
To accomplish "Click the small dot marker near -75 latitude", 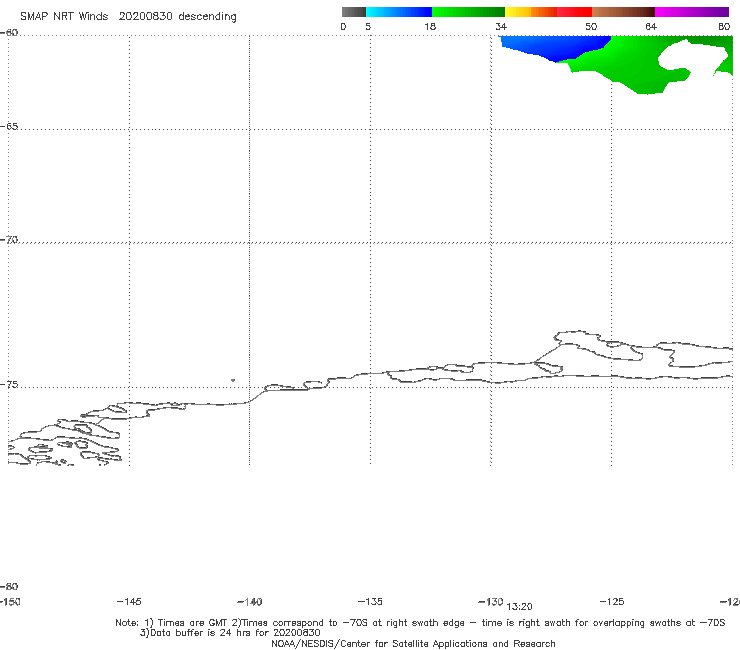I will (x=233, y=380).
